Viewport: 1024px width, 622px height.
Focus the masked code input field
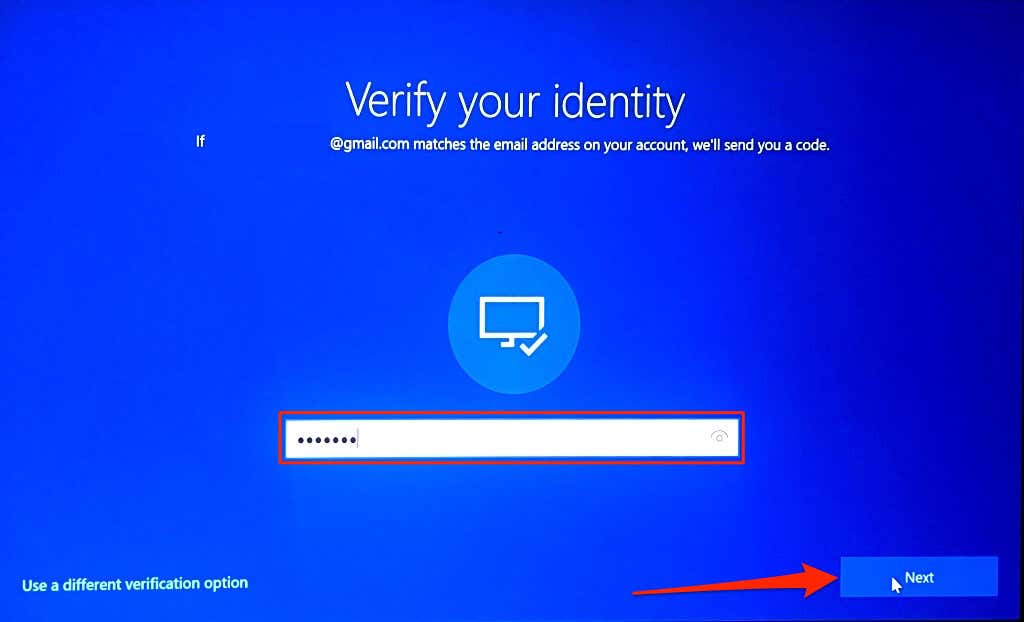(x=511, y=438)
